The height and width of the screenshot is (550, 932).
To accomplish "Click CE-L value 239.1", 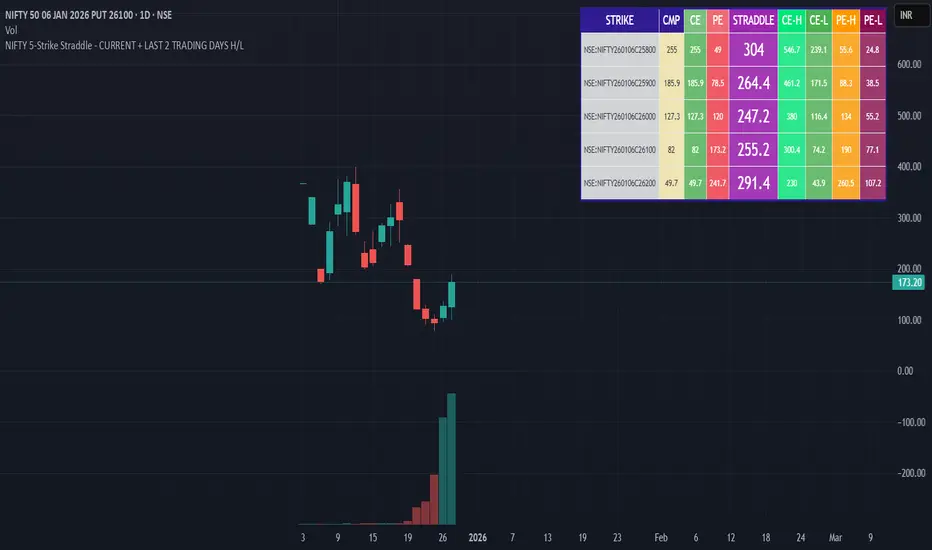I will [x=818, y=49].
